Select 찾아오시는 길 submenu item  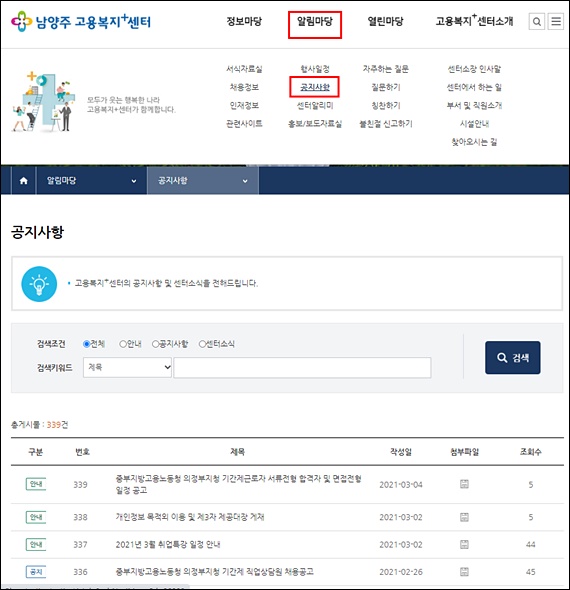click(474, 142)
